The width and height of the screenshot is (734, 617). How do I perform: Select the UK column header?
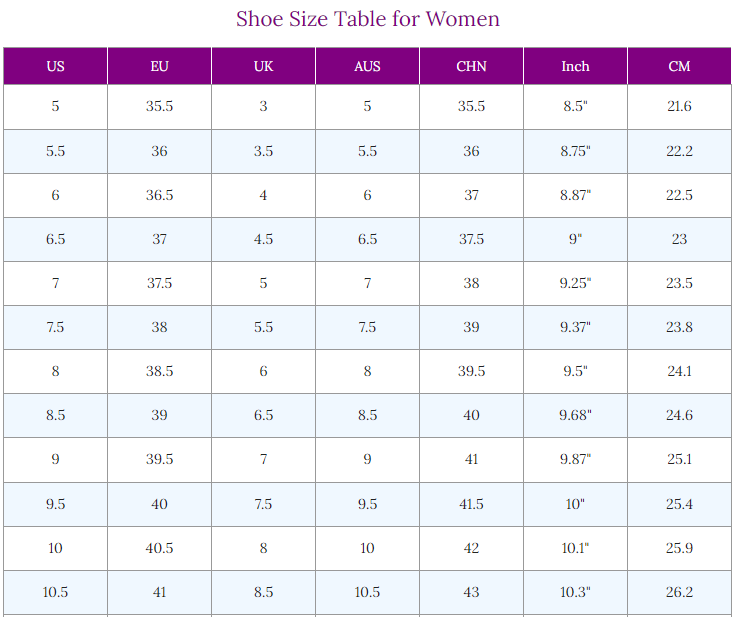(263, 67)
